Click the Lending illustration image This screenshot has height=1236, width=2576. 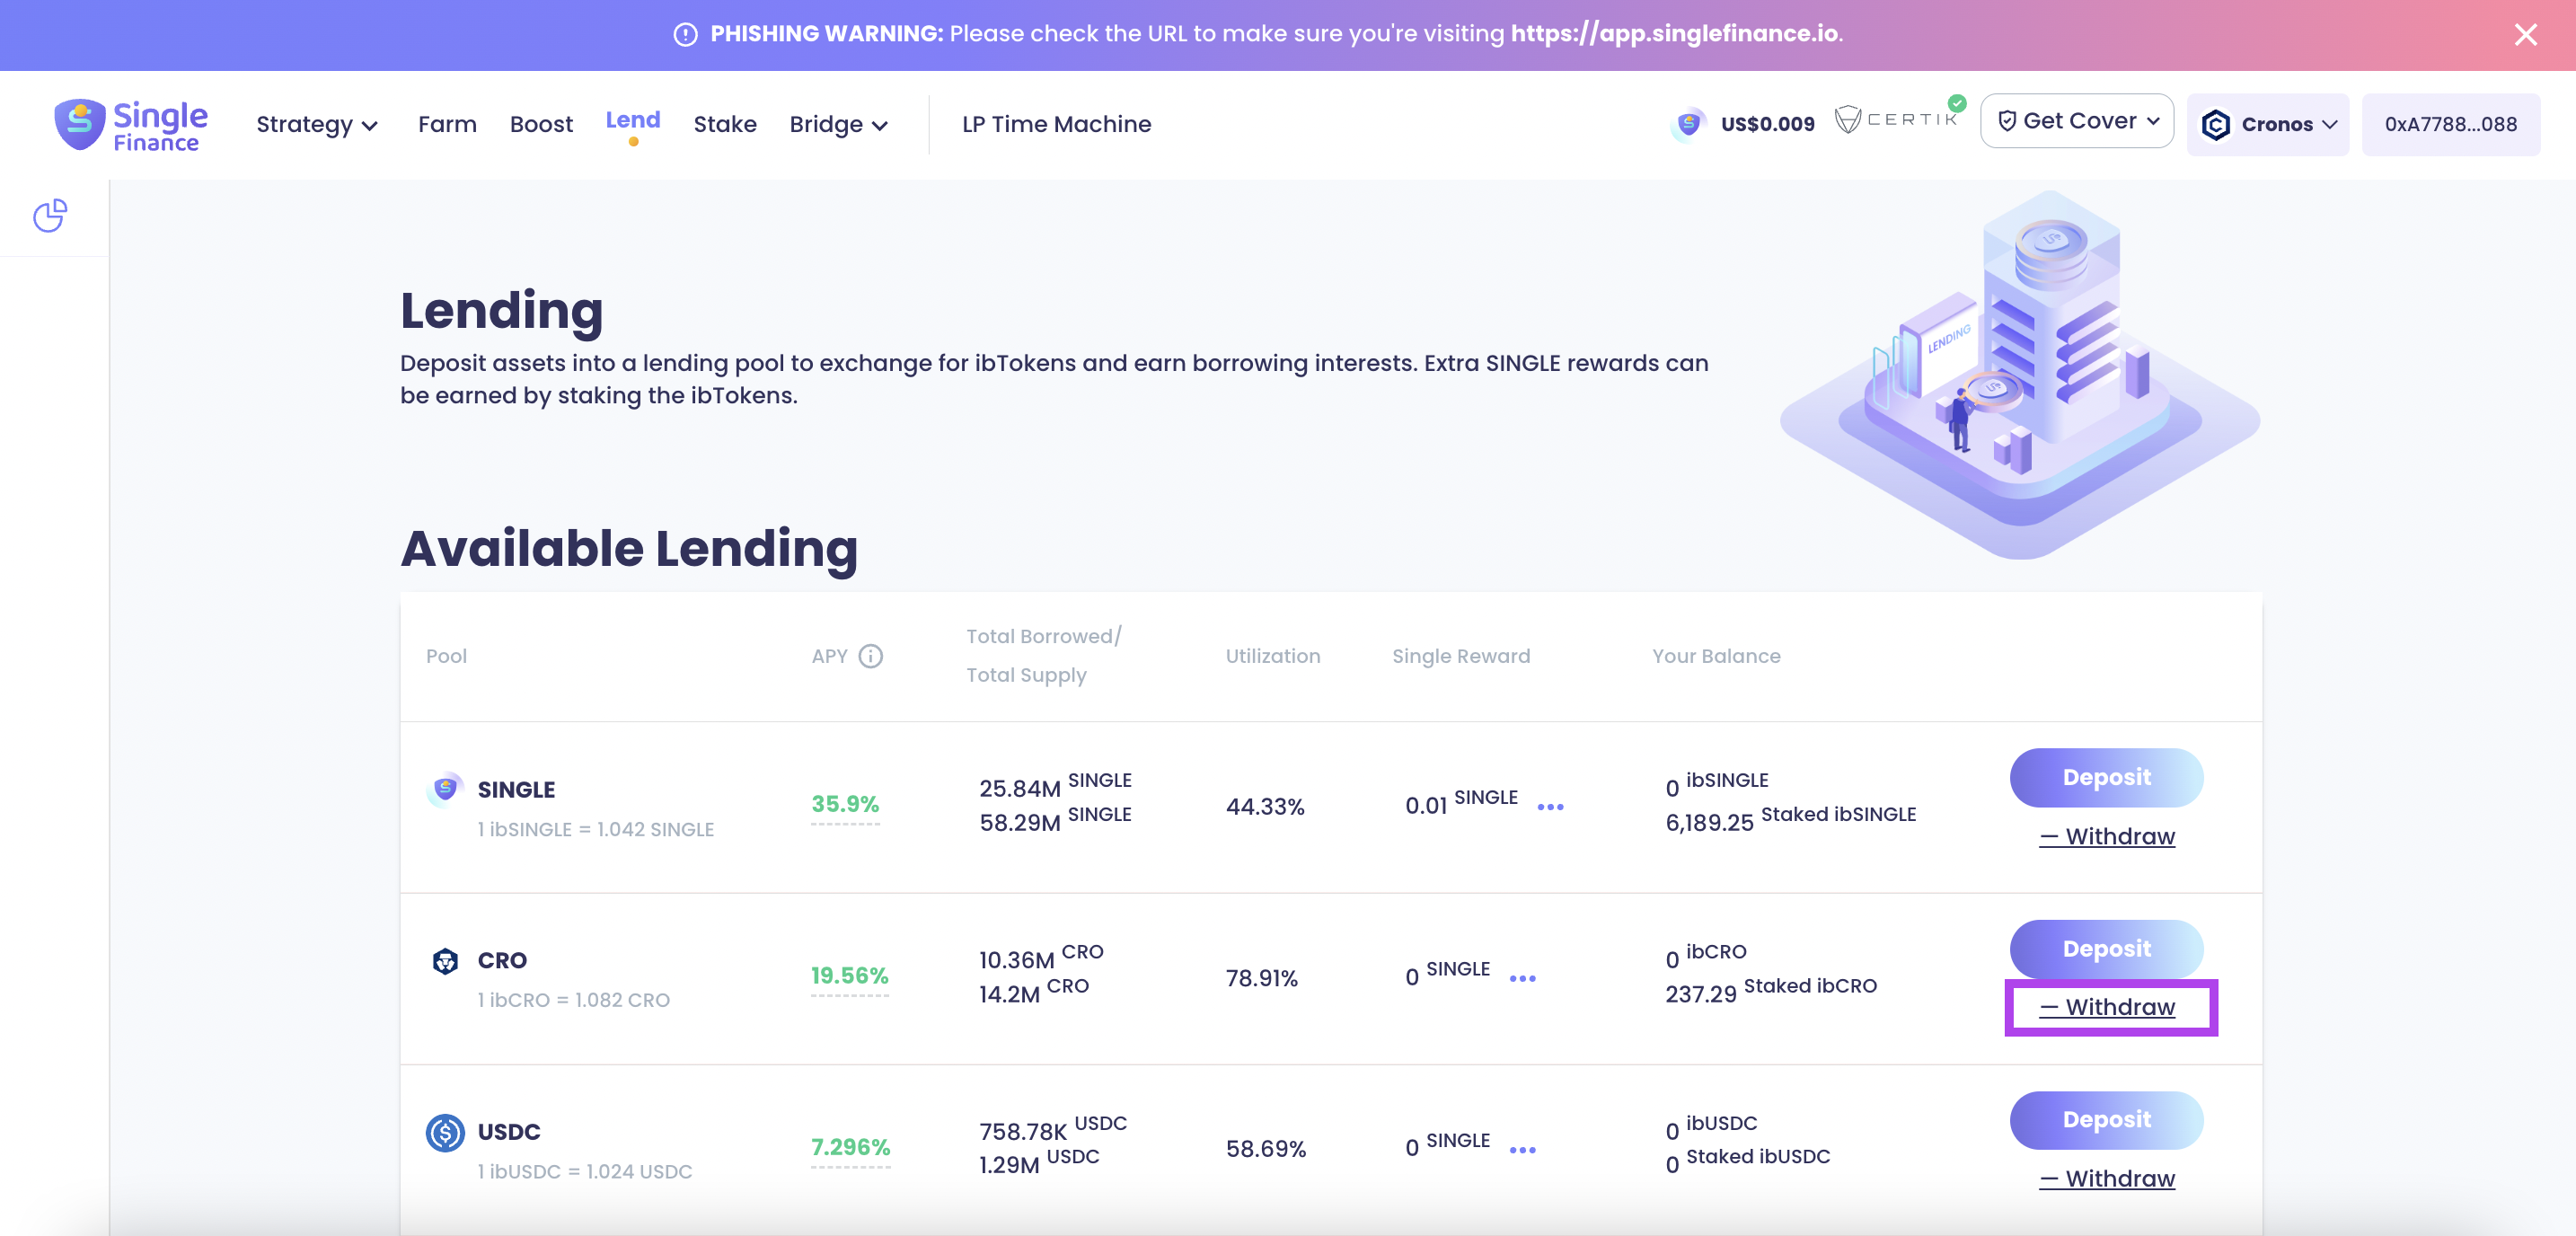point(2019,374)
